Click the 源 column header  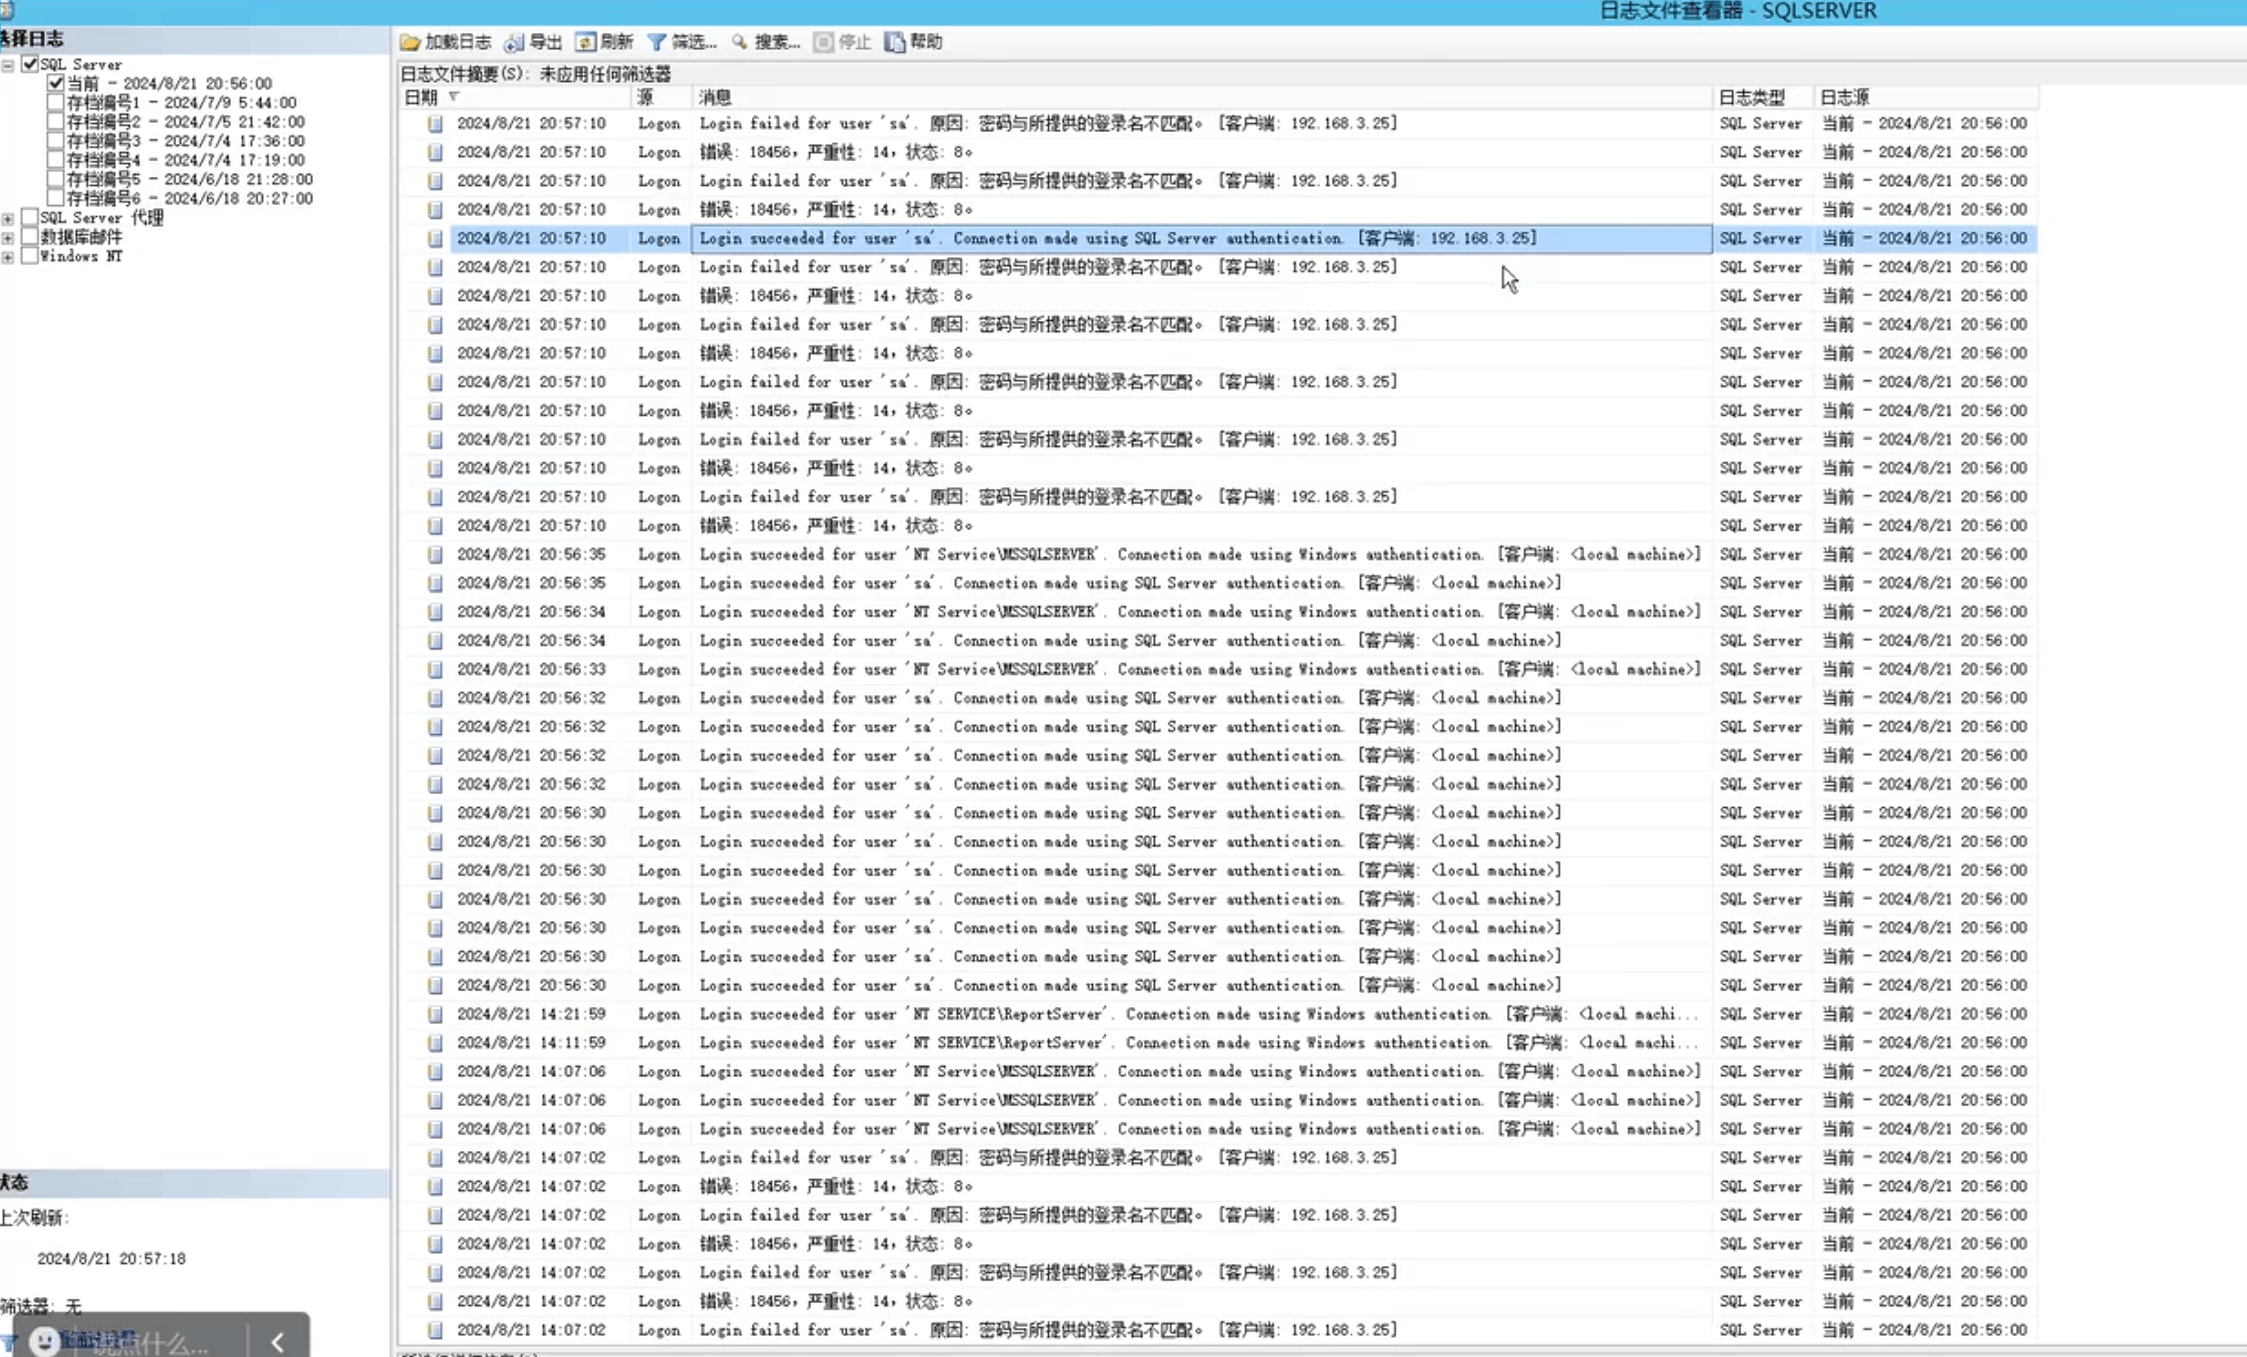point(660,97)
